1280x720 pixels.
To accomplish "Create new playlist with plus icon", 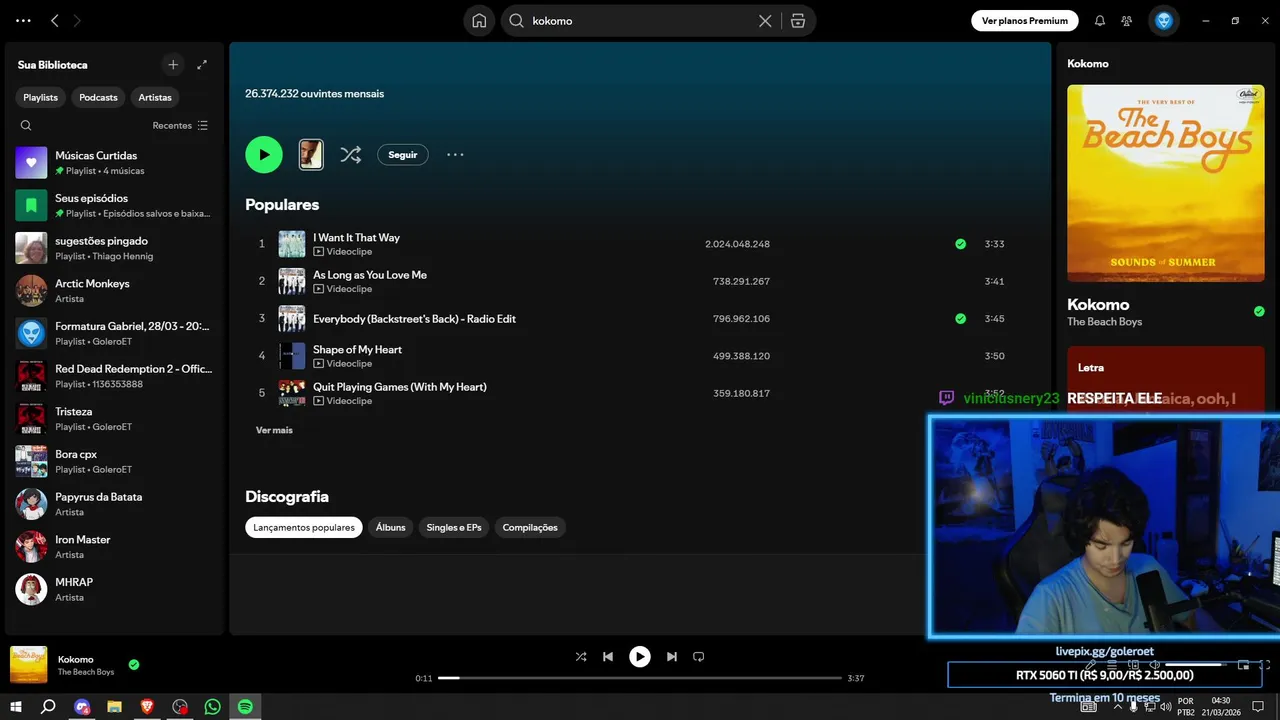I will (173, 64).
